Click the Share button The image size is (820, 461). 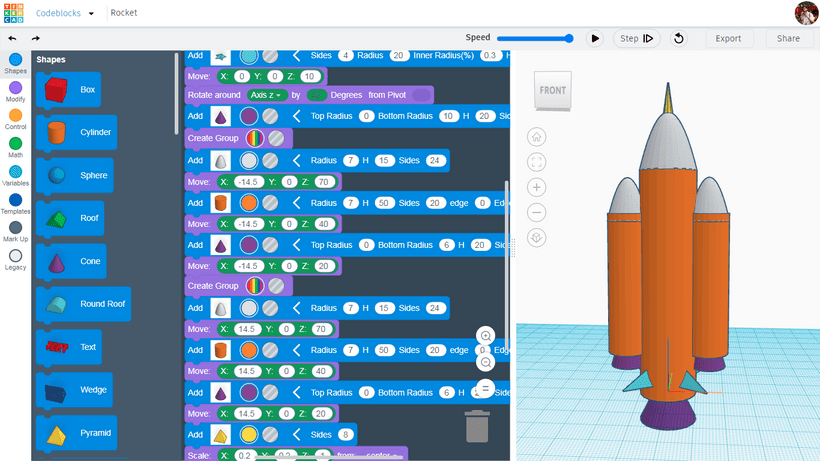pos(788,38)
